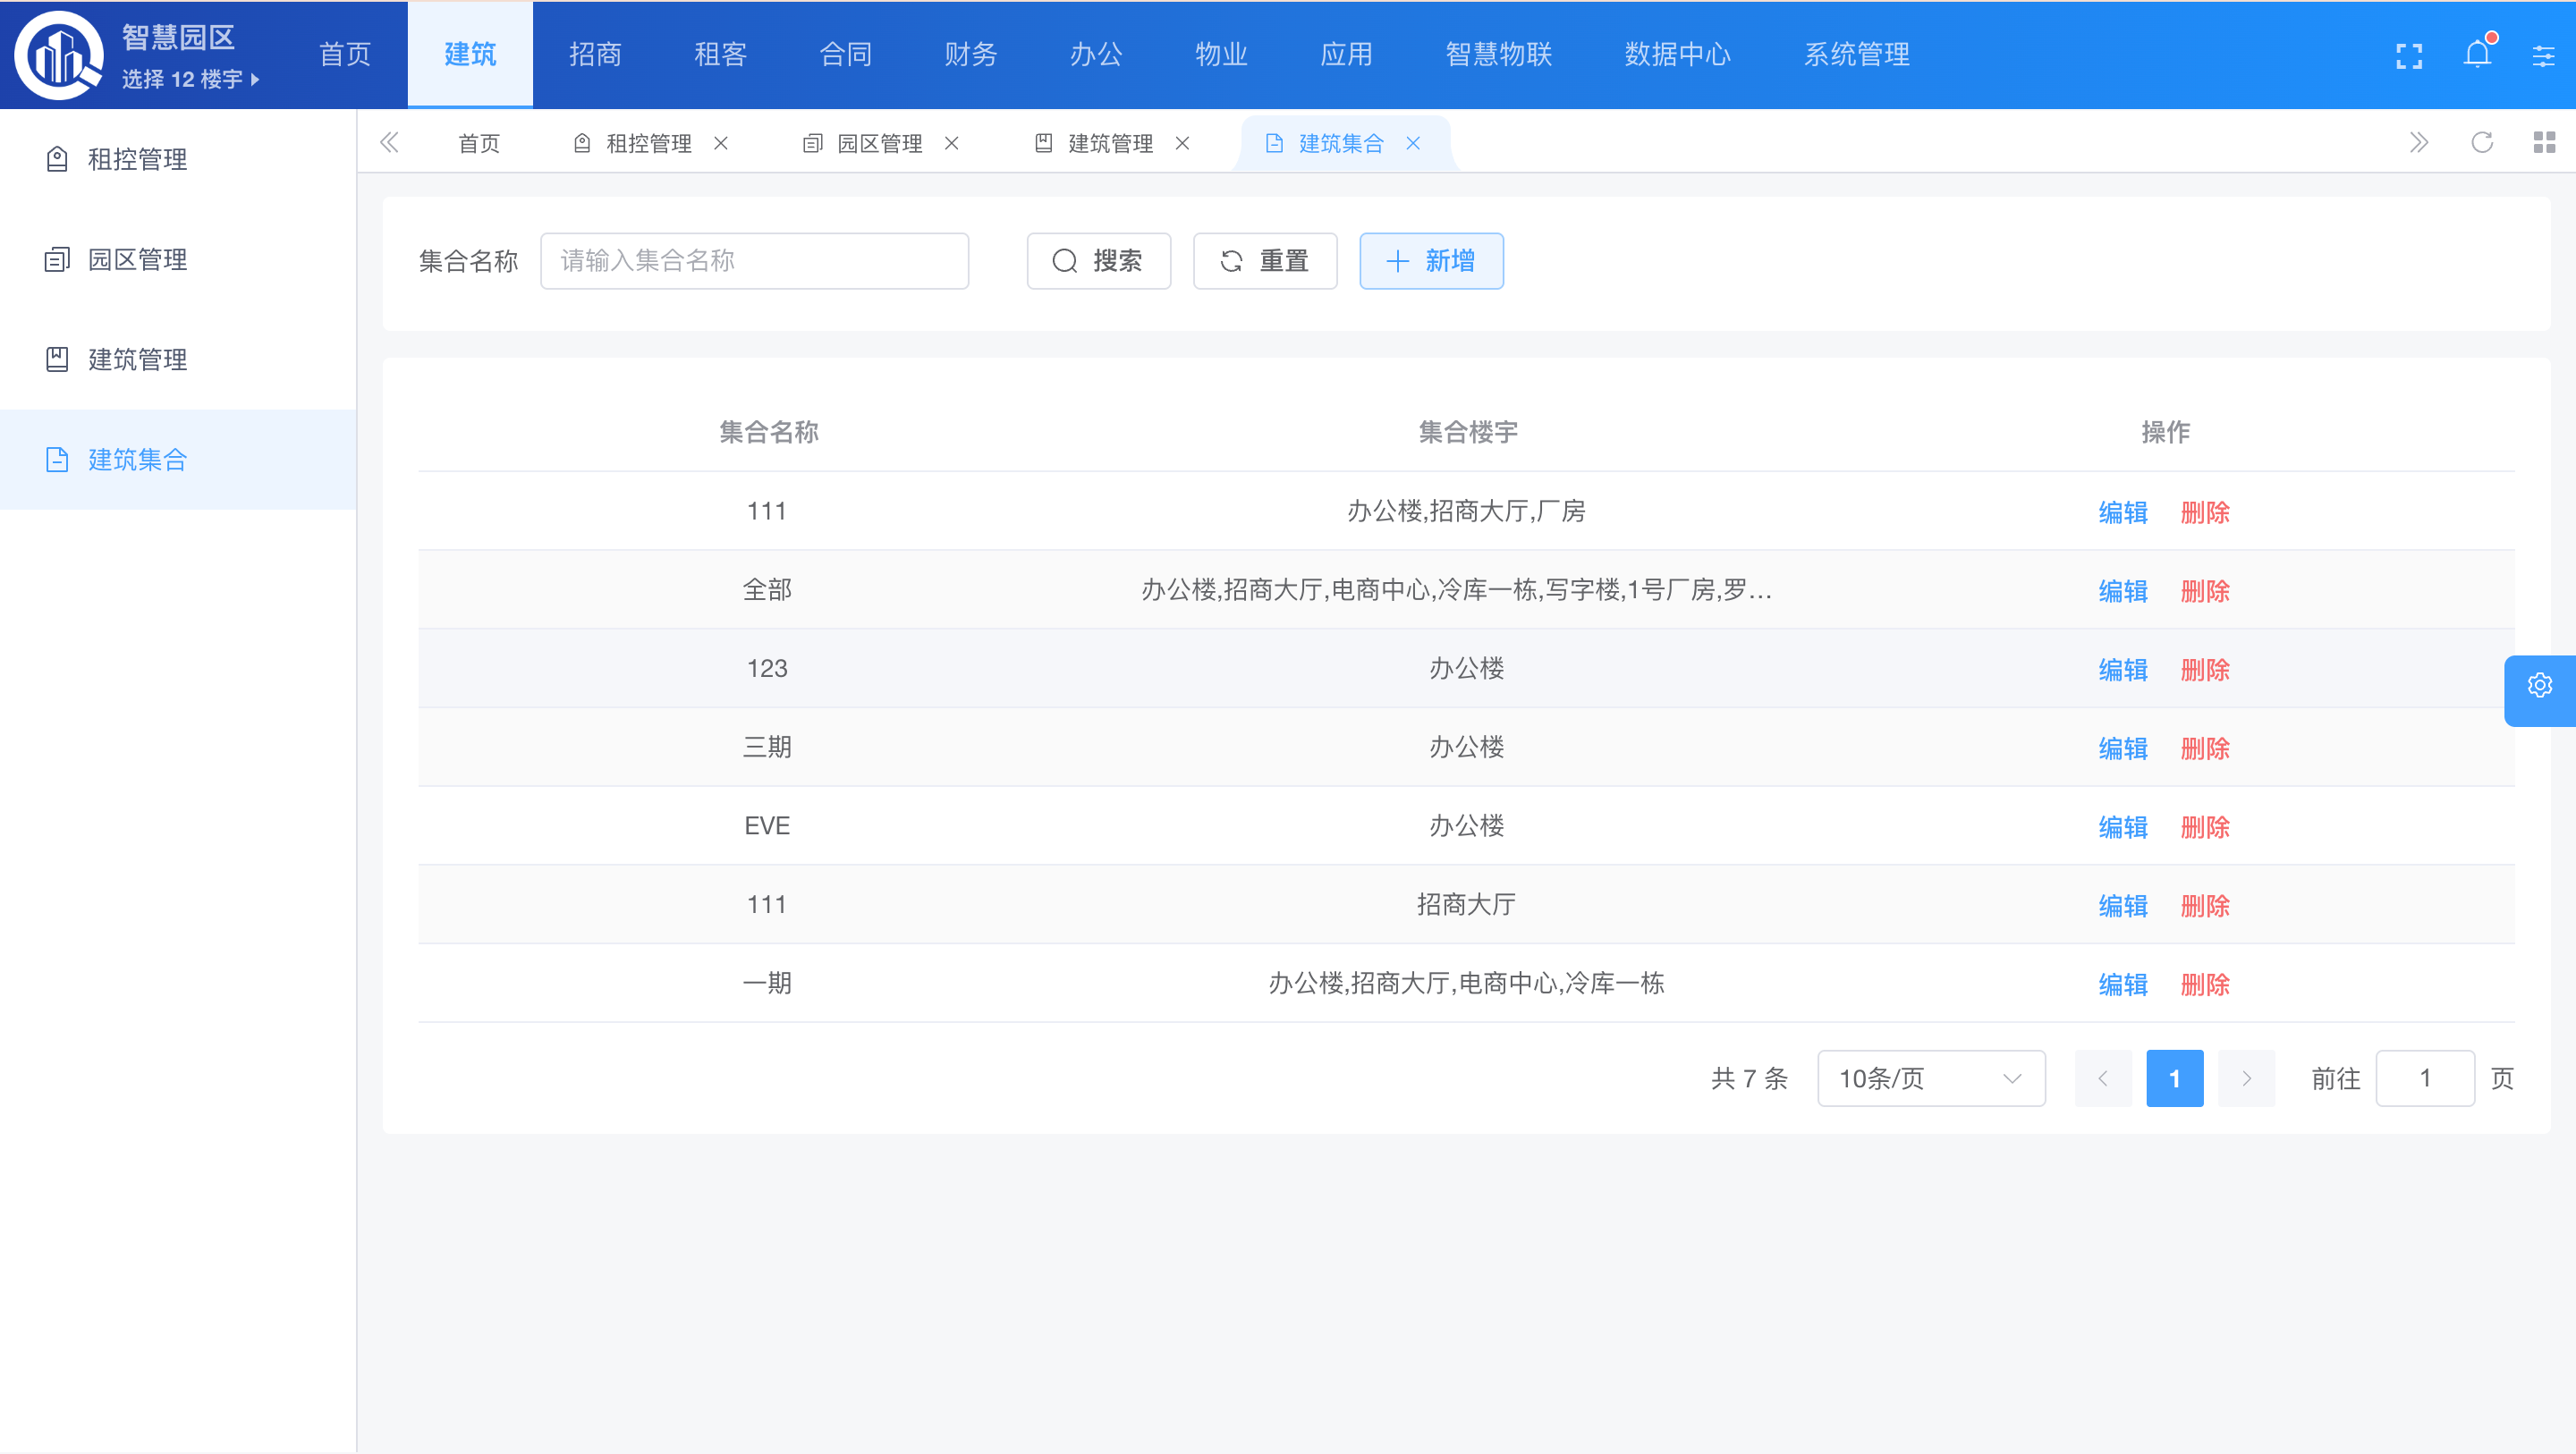
Task: Open the tab grid menu icon
Action: click(x=2544, y=143)
